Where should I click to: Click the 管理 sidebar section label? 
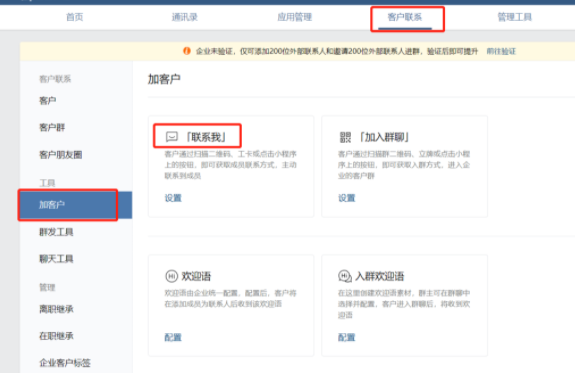click(x=47, y=287)
